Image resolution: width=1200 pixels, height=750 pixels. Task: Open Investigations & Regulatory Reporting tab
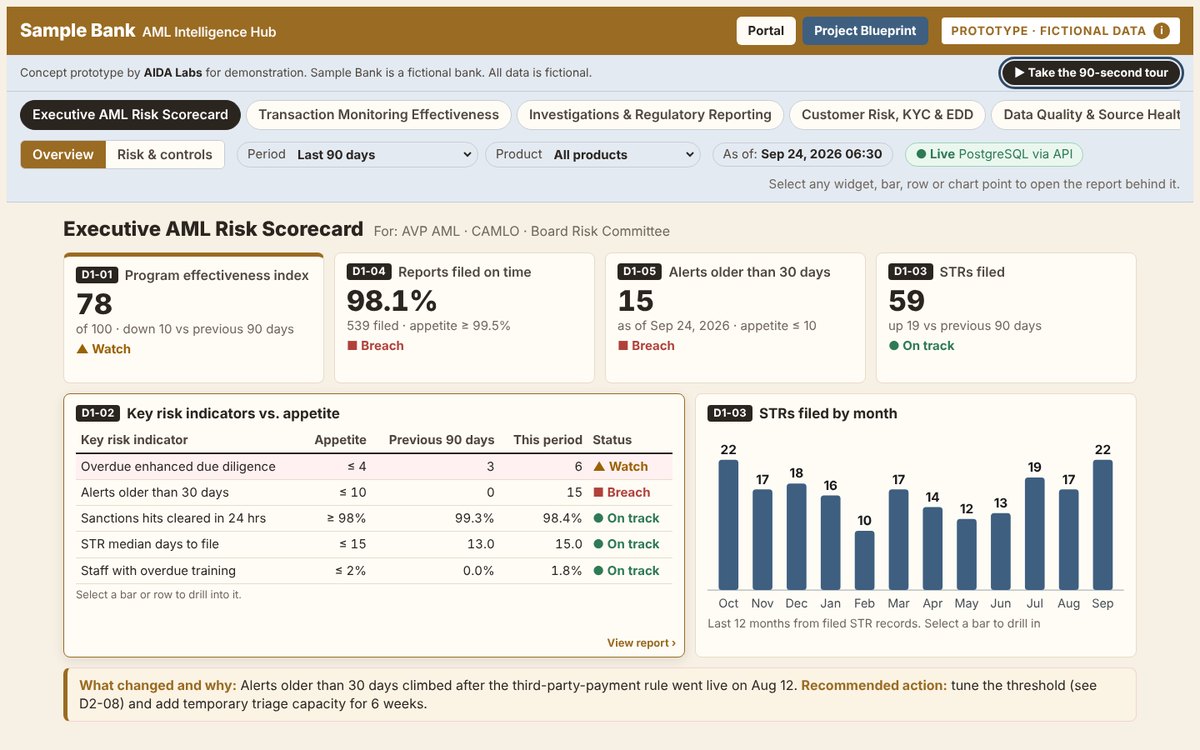coord(650,115)
